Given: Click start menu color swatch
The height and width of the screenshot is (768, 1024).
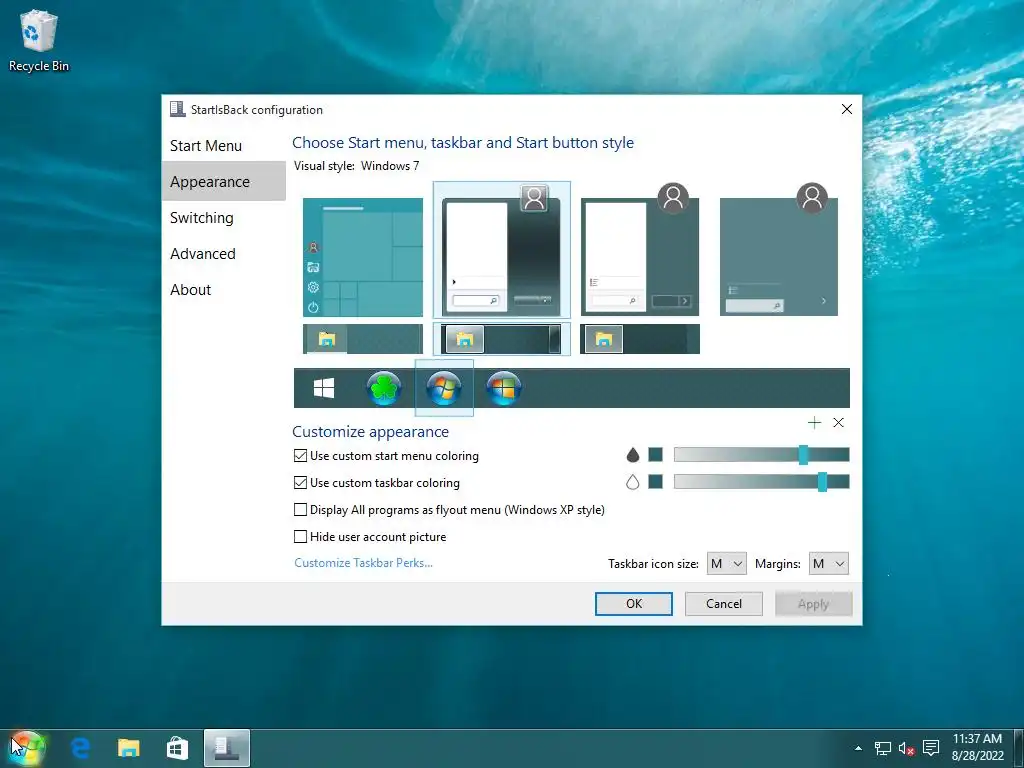Looking at the screenshot, I should tap(656, 455).
